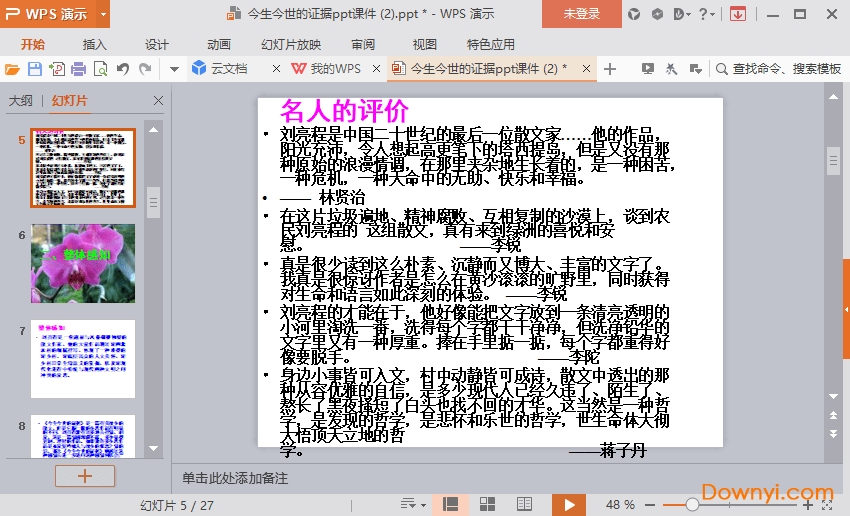Click the add new slide plus button
Image resolution: width=850 pixels, height=516 pixels.
click(84, 476)
